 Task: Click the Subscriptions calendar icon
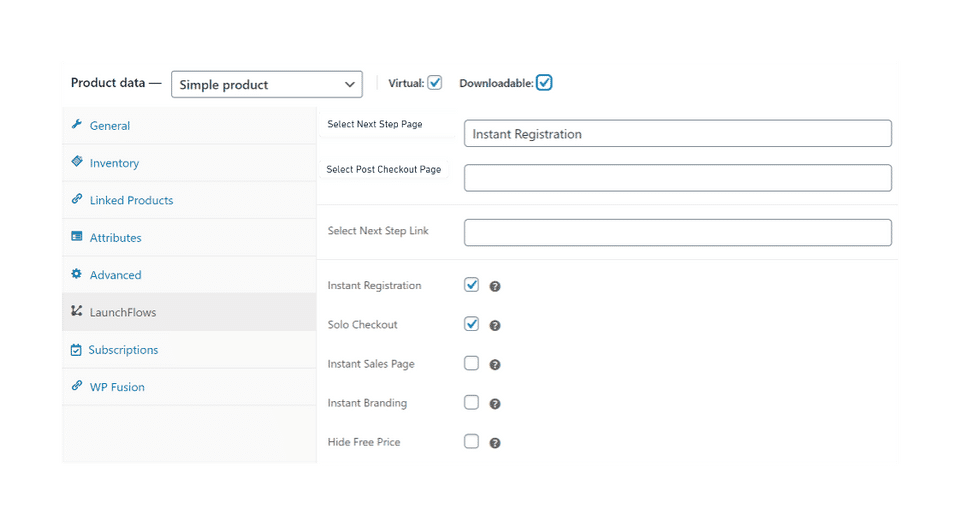(x=77, y=350)
